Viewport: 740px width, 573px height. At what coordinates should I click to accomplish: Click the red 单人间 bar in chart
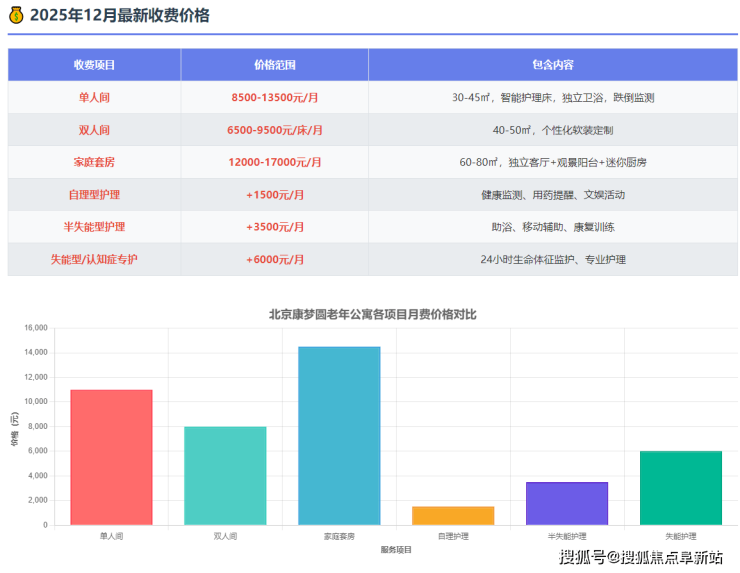pyautogui.click(x=111, y=457)
